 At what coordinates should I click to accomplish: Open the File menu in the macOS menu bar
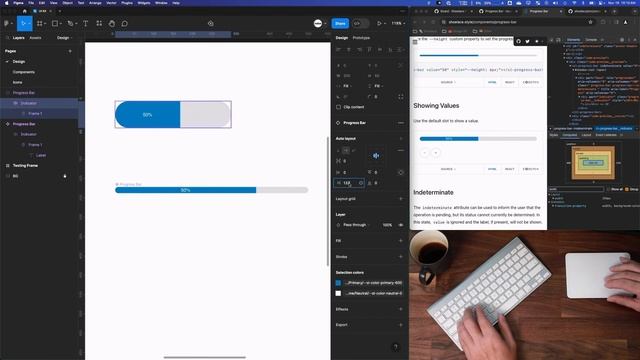[x=31, y=3]
